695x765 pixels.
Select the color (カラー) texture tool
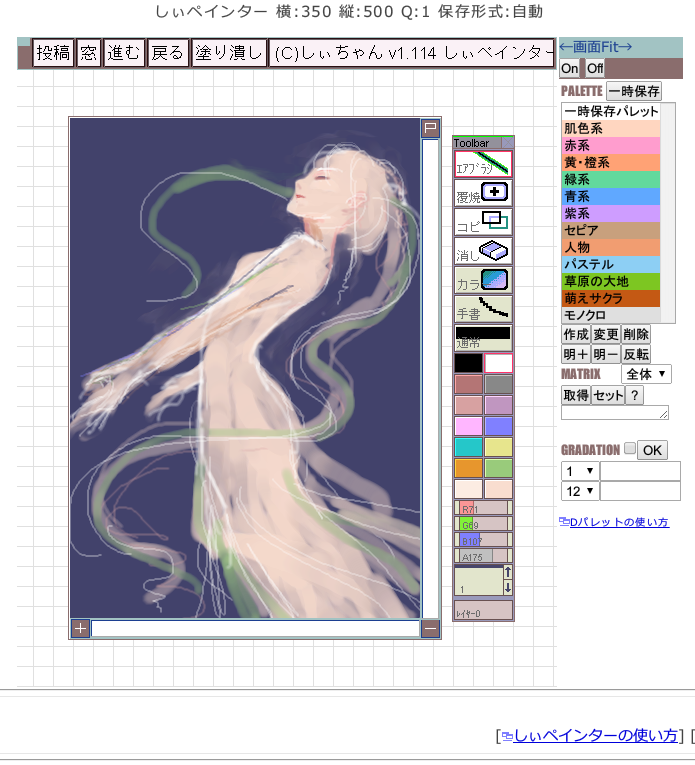coord(483,280)
